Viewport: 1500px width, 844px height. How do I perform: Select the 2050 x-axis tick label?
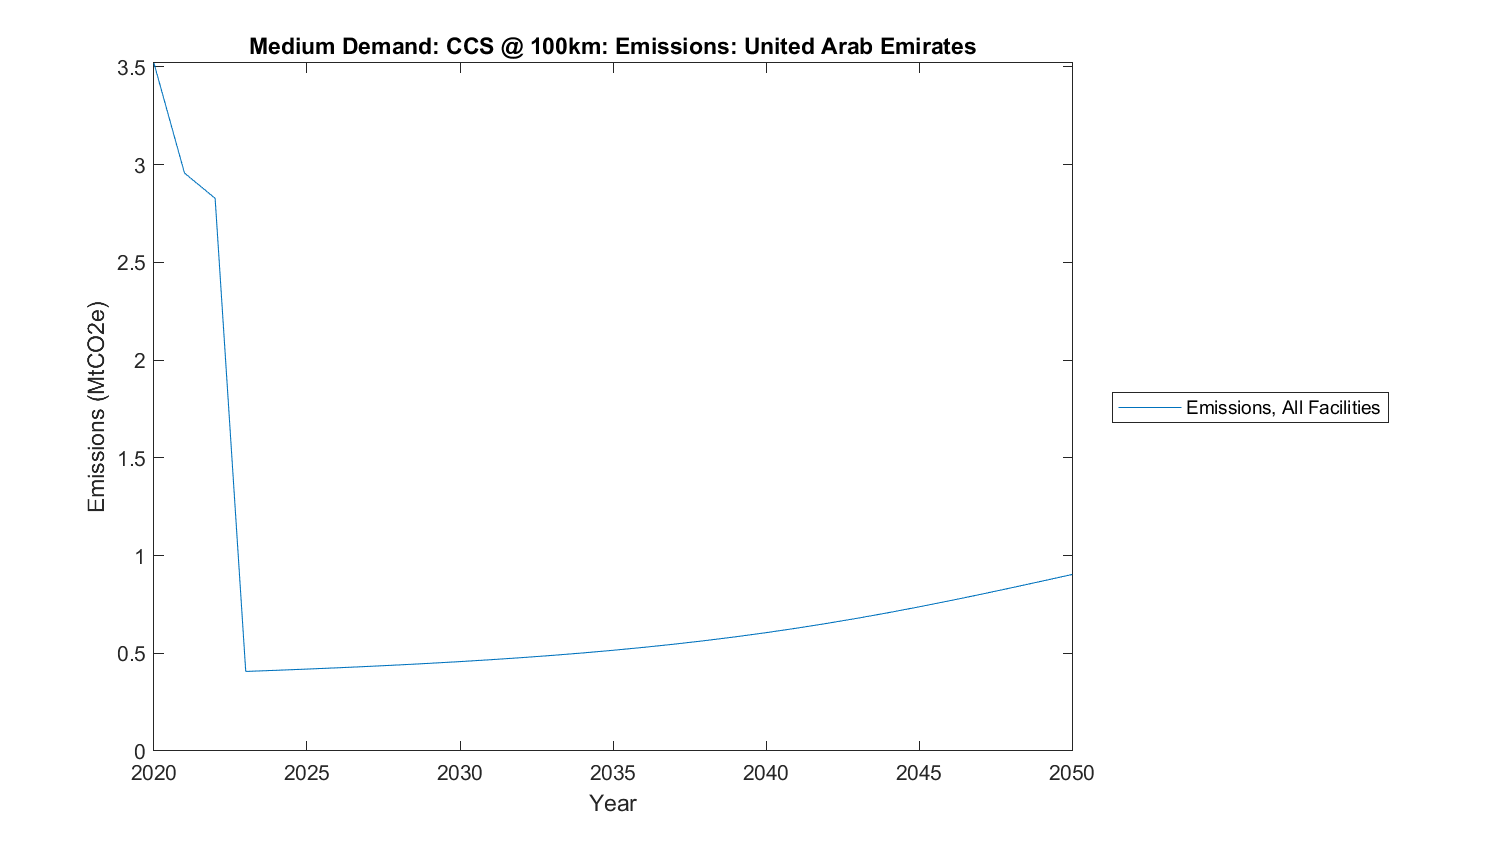(x=1071, y=773)
